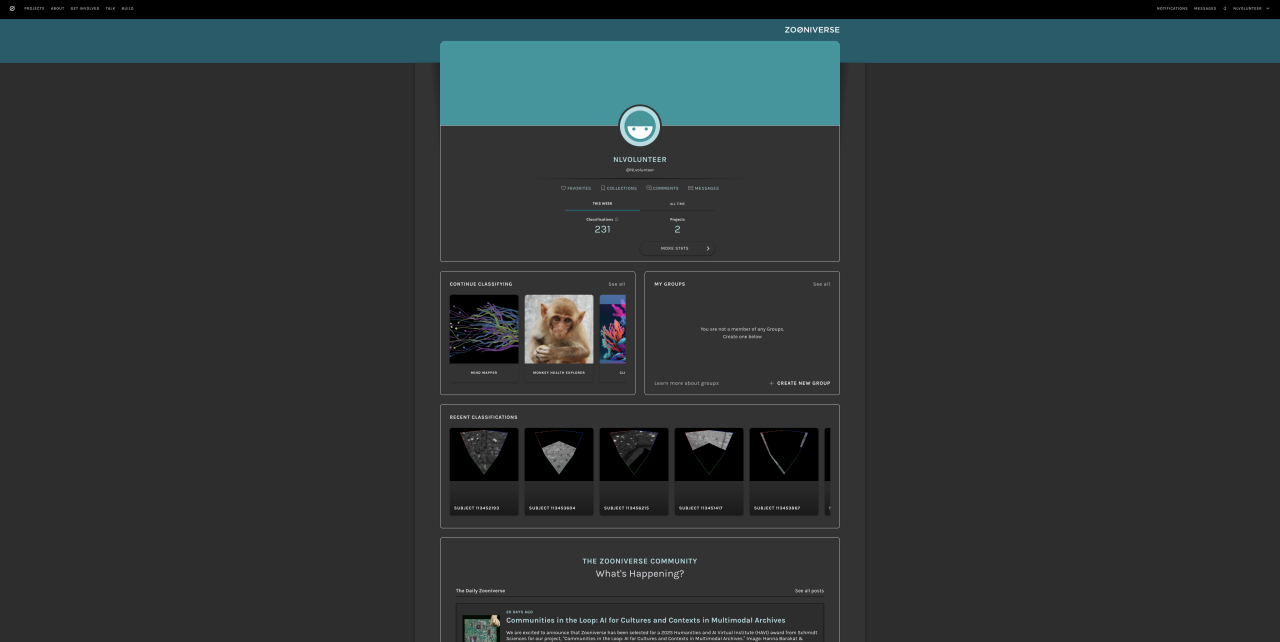Viewport: 1280px width, 642px height.
Task: Click the @NLvolunteer username text
Action: click(640, 170)
